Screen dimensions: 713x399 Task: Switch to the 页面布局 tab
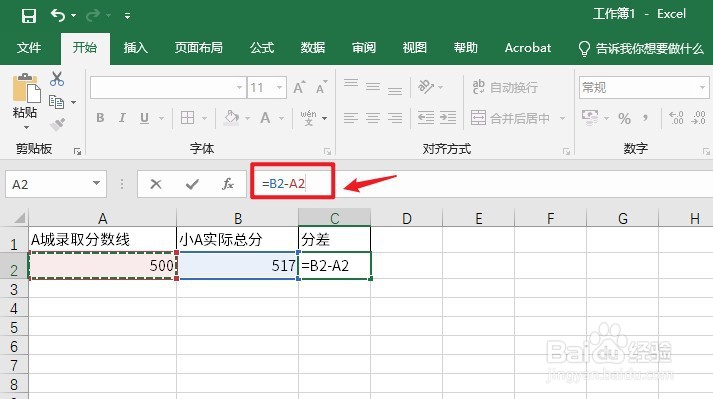click(x=199, y=48)
